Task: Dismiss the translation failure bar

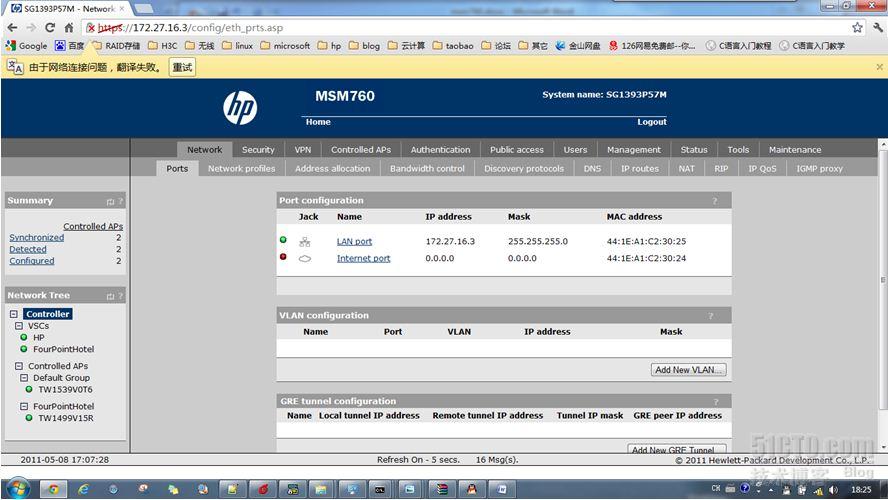Action: click(x=880, y=67)
